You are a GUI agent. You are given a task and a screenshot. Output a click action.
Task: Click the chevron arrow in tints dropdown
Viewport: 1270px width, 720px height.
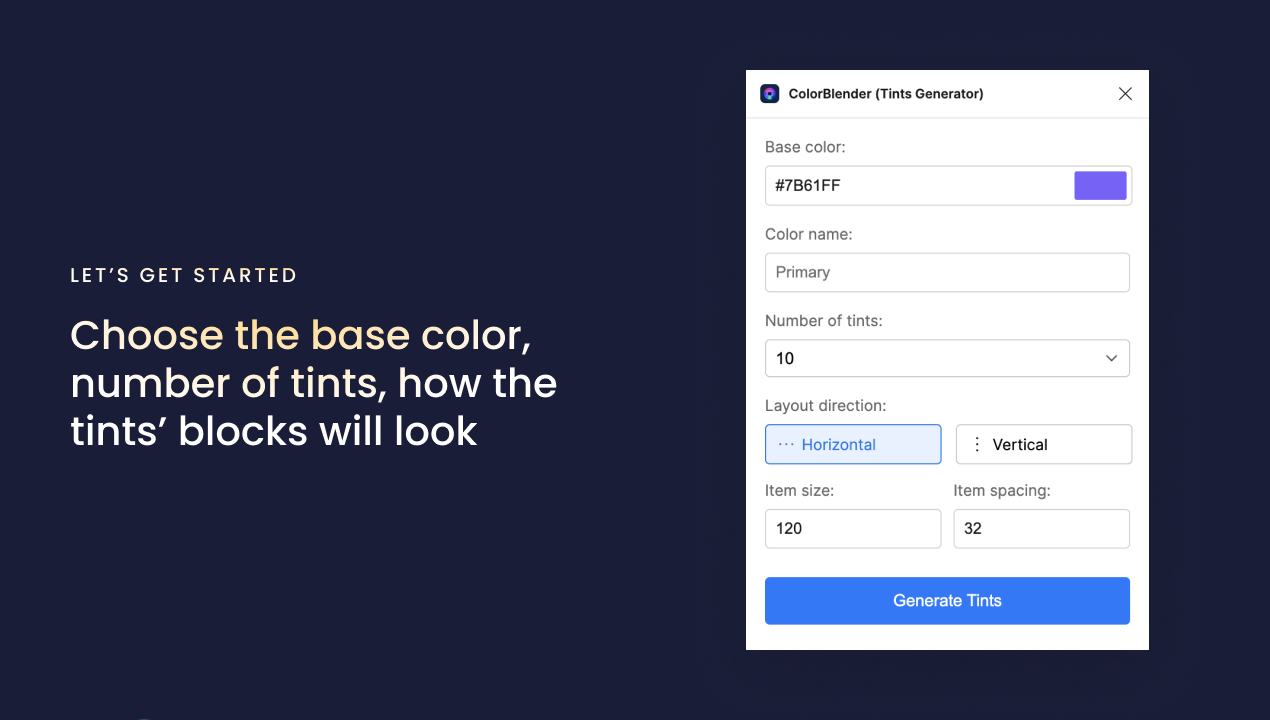1111,358
